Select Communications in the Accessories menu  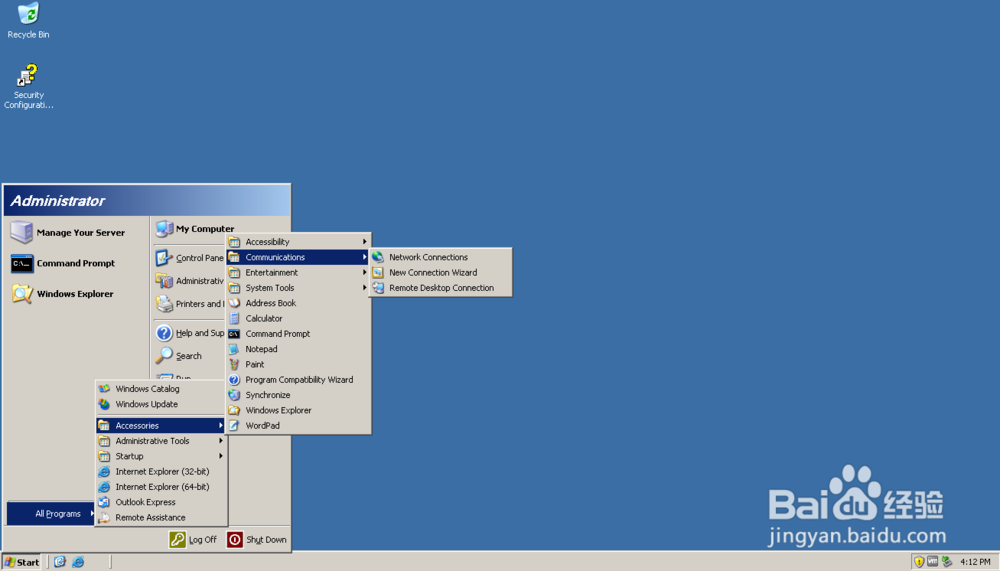point(298,257)
